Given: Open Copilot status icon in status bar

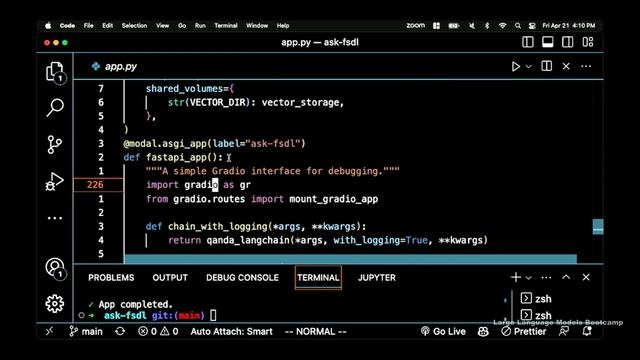Looking at the screenshot, I should [x=483, y=331].
